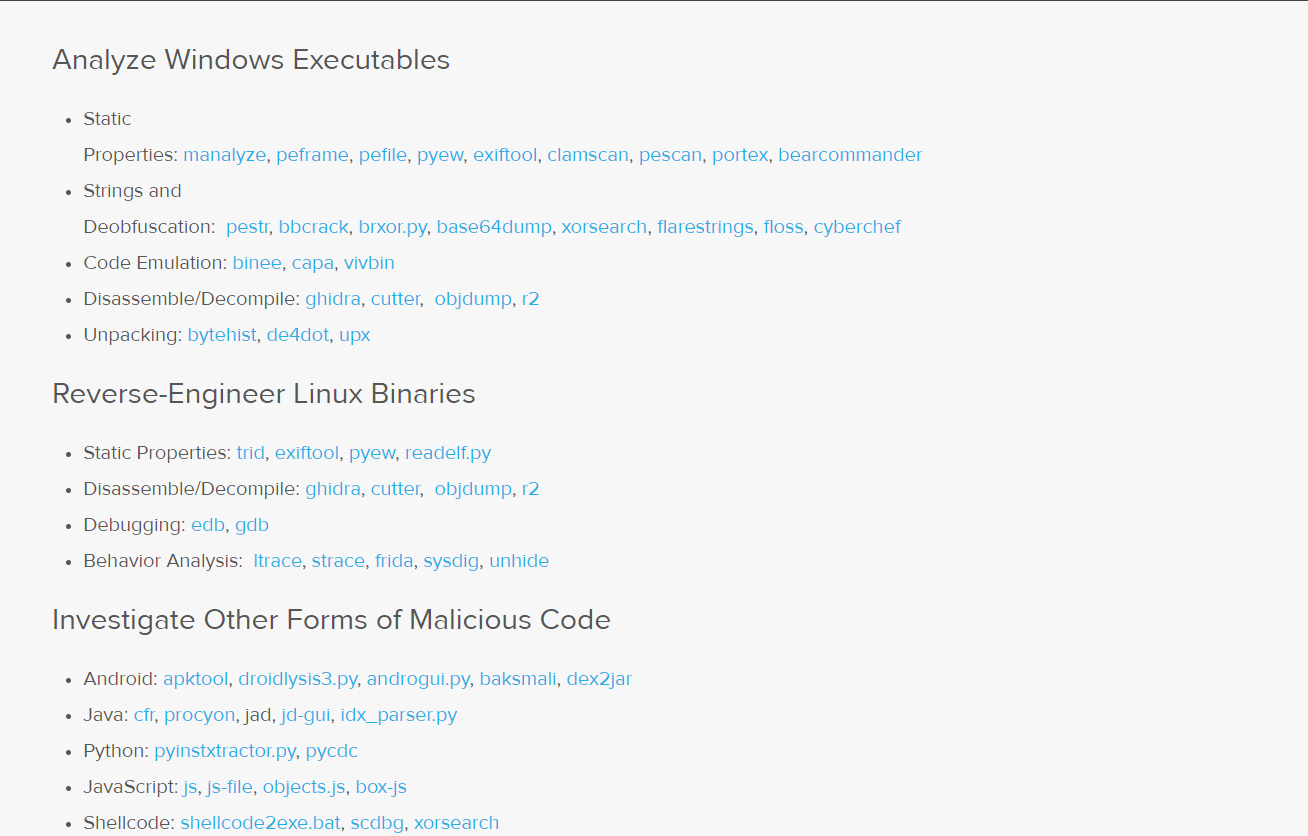
Task: Click the androgui.py link
Action: click(x=418, y=679)
